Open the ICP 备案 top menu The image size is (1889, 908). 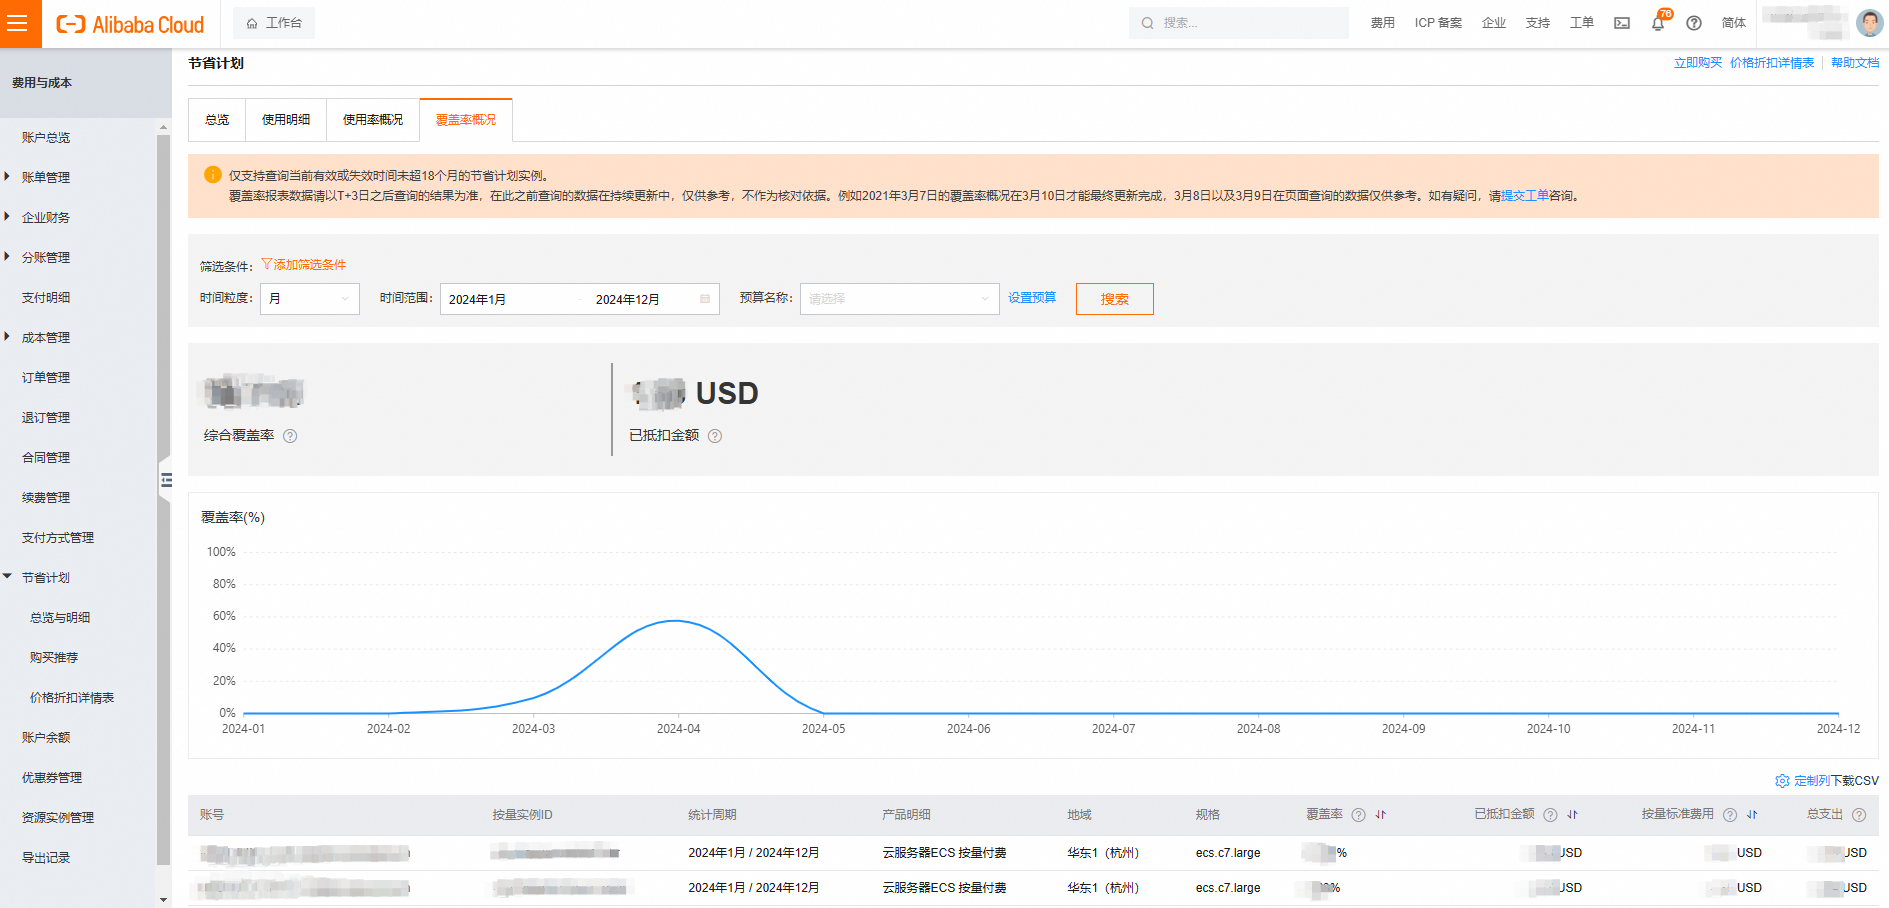click(1438, 23)
